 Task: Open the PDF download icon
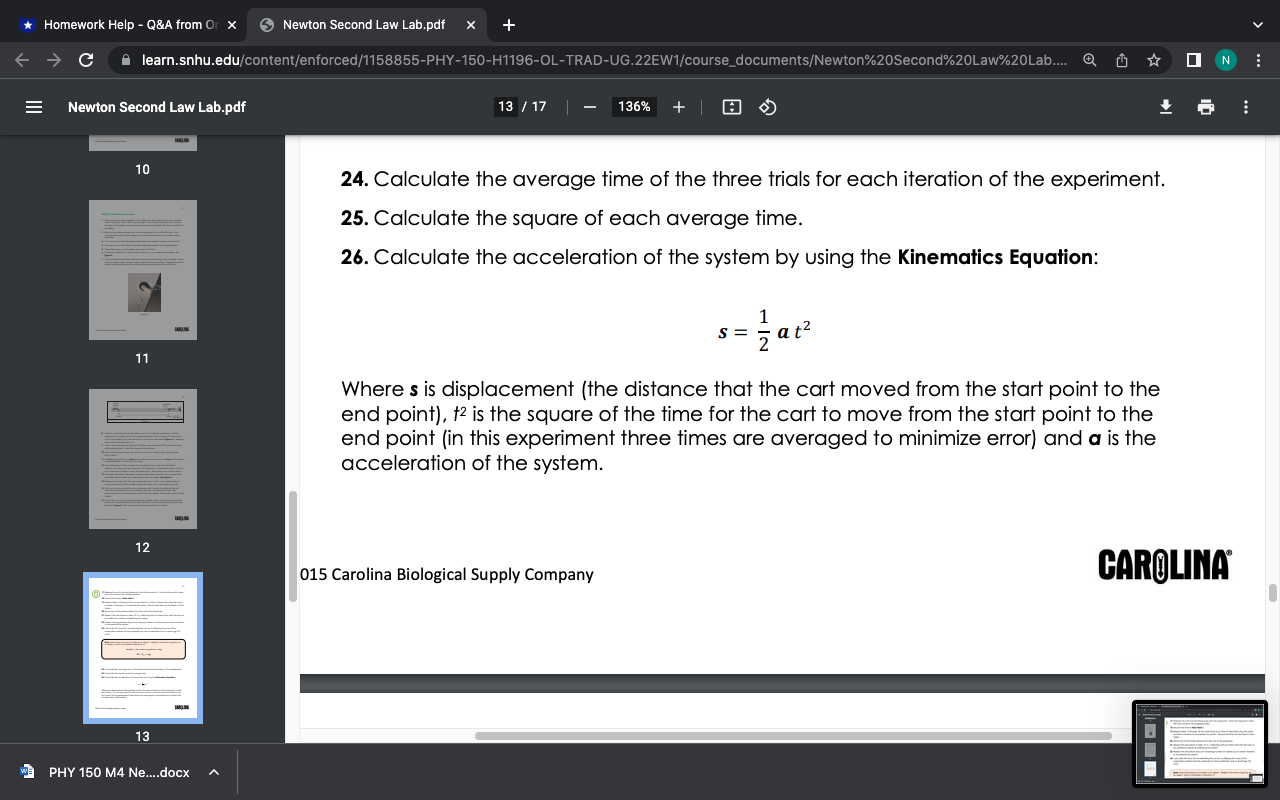pyautogui.click(x=1165, y=107)
